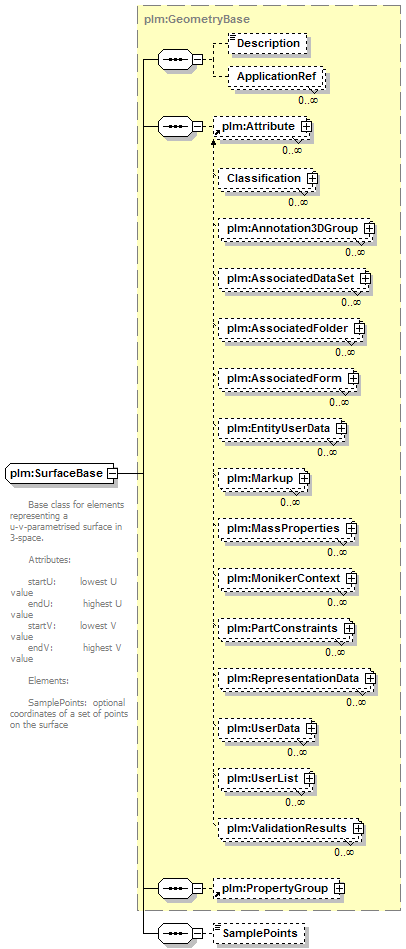The height and width of the screenshot is (949, 406).
Task: Select the ApplicationRef element box
Action: click(x=276, y=77)
